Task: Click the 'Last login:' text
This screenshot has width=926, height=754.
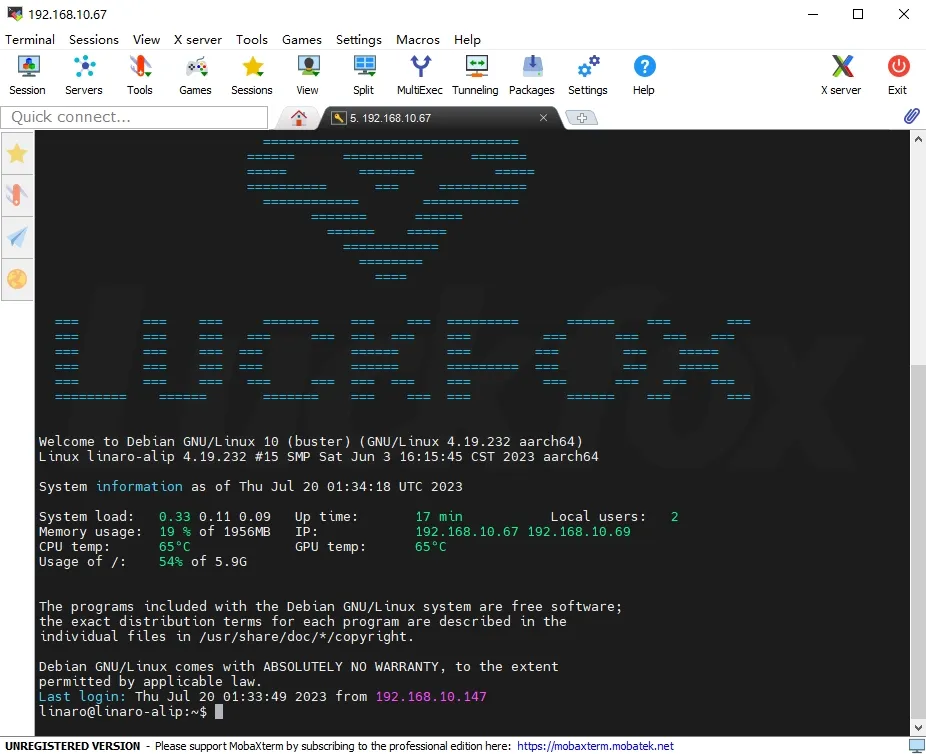Action: 82,697
